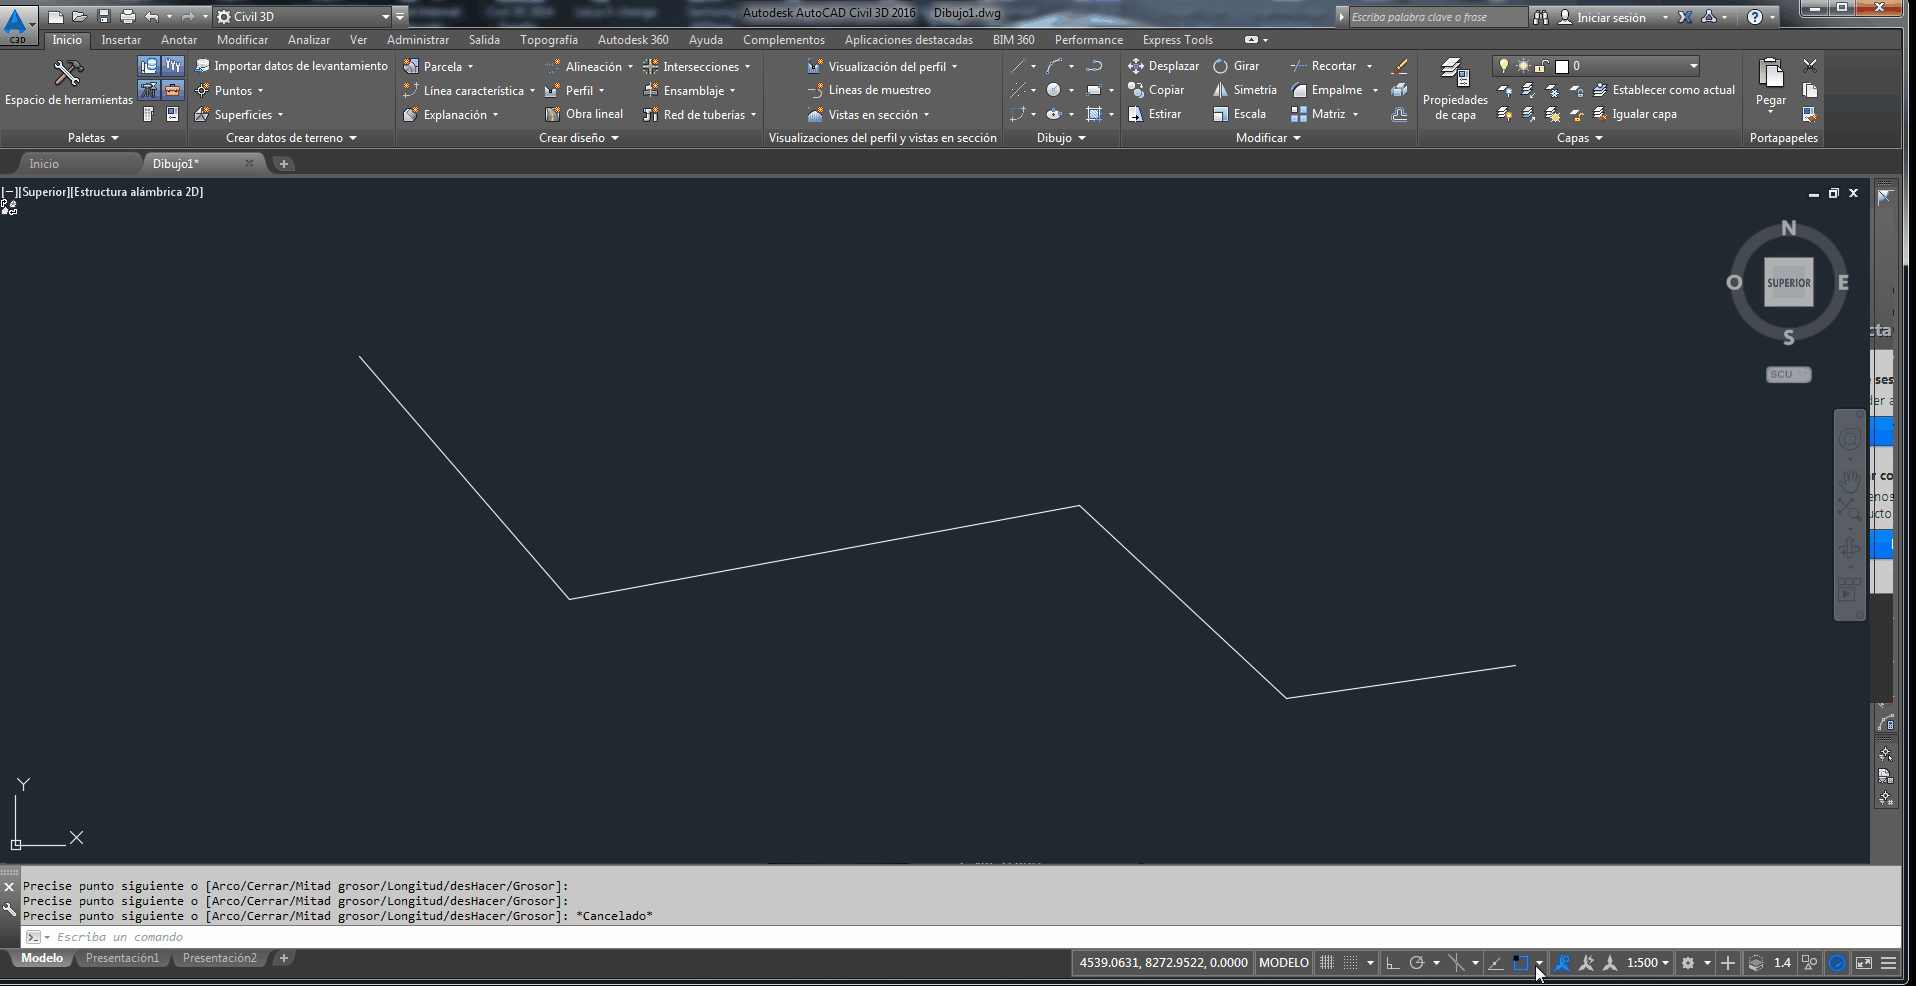1916x986 pixels.
Task: Open the Analizar ribbon tab
Action: pos(309,40)
